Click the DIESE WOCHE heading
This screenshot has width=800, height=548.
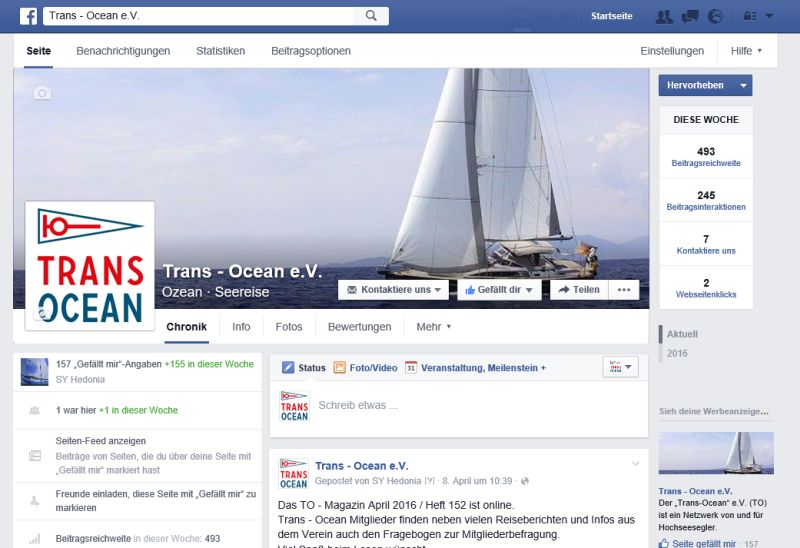[706, 120]
